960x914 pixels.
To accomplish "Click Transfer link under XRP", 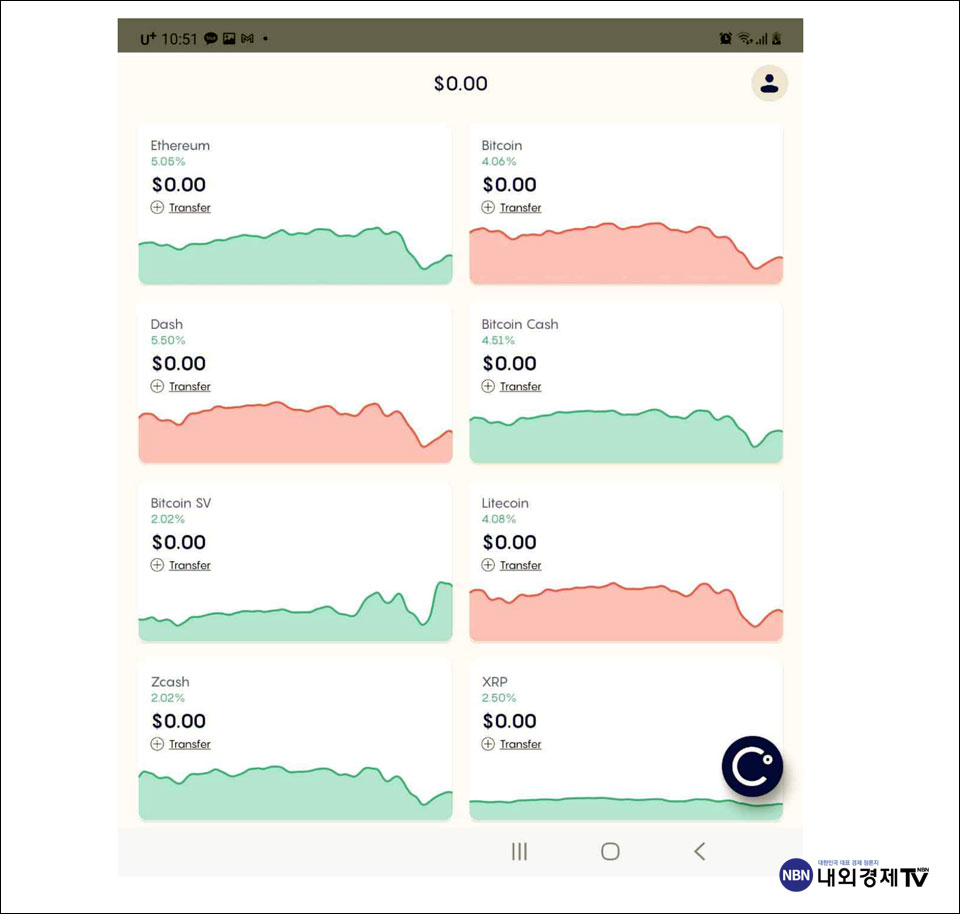I will 520,745.
